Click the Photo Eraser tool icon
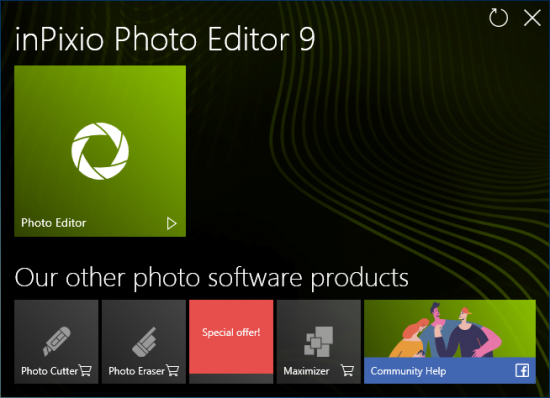Viewport: 550px width, 398px height. [144, 342]
